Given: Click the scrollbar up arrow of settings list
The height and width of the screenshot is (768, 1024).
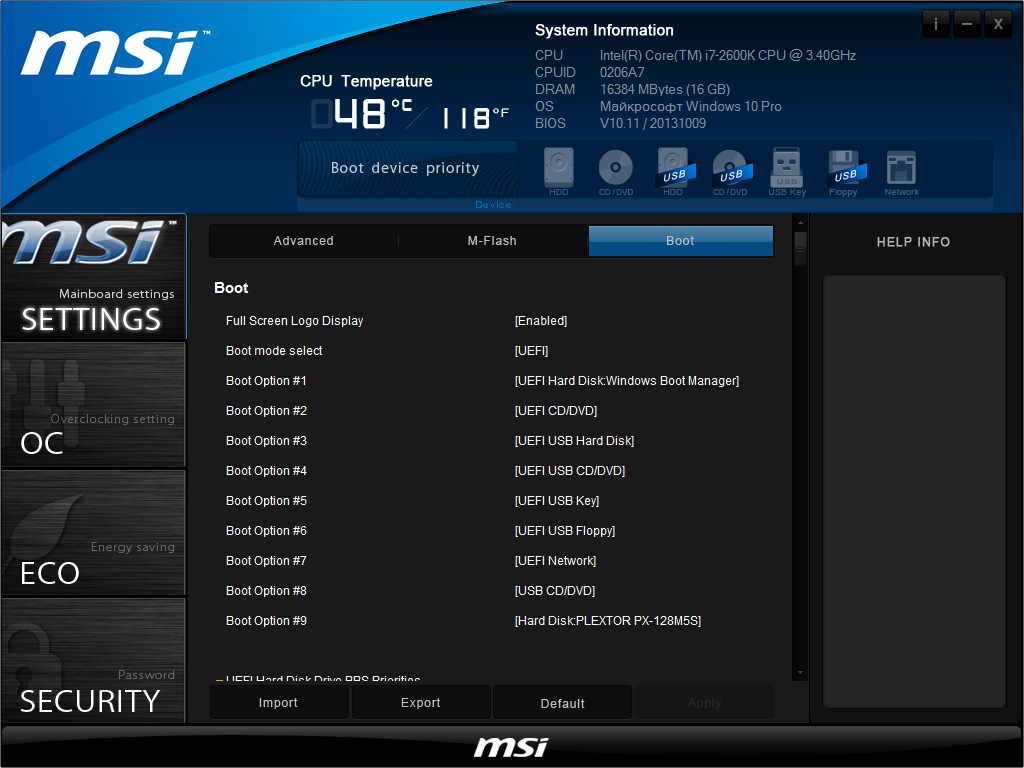Looking at the screenshot, I should (x=800, y=223).
